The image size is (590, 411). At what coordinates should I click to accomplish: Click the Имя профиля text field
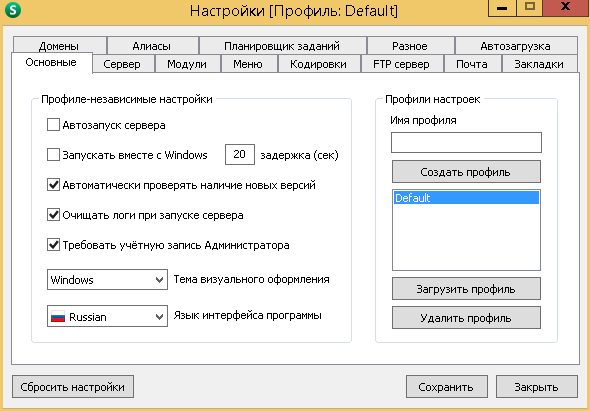(x=466, y=142)
